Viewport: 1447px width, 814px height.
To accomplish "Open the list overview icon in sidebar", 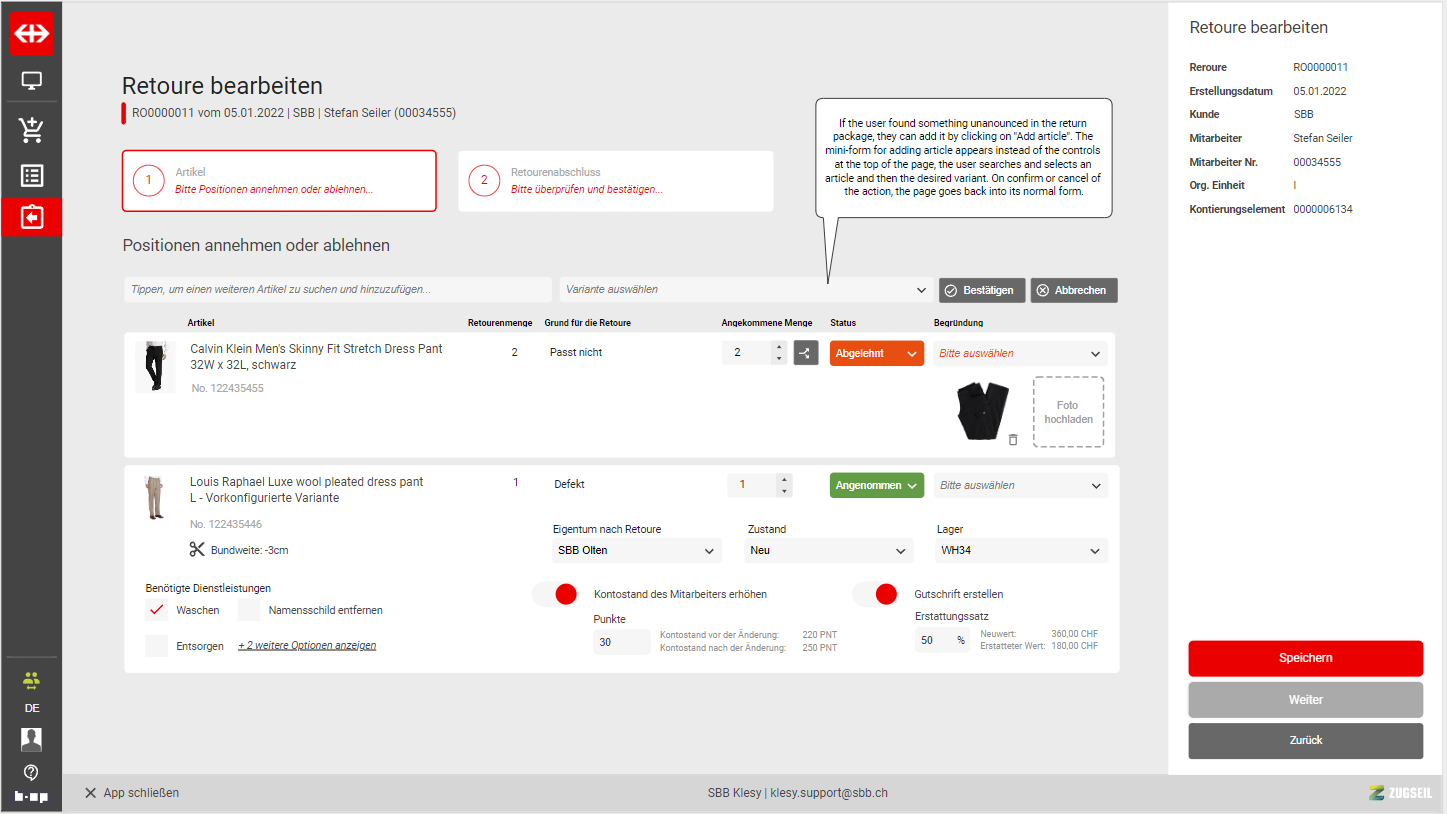I will (x=31, y=176).
